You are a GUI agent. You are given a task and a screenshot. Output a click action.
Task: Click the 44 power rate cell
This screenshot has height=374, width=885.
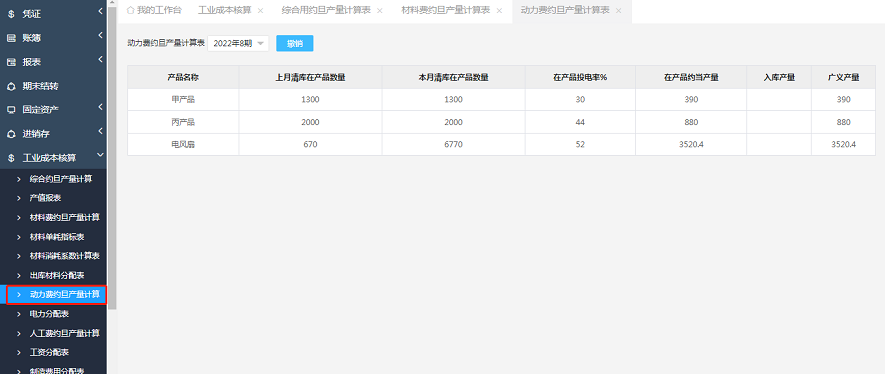pos(580,122)
